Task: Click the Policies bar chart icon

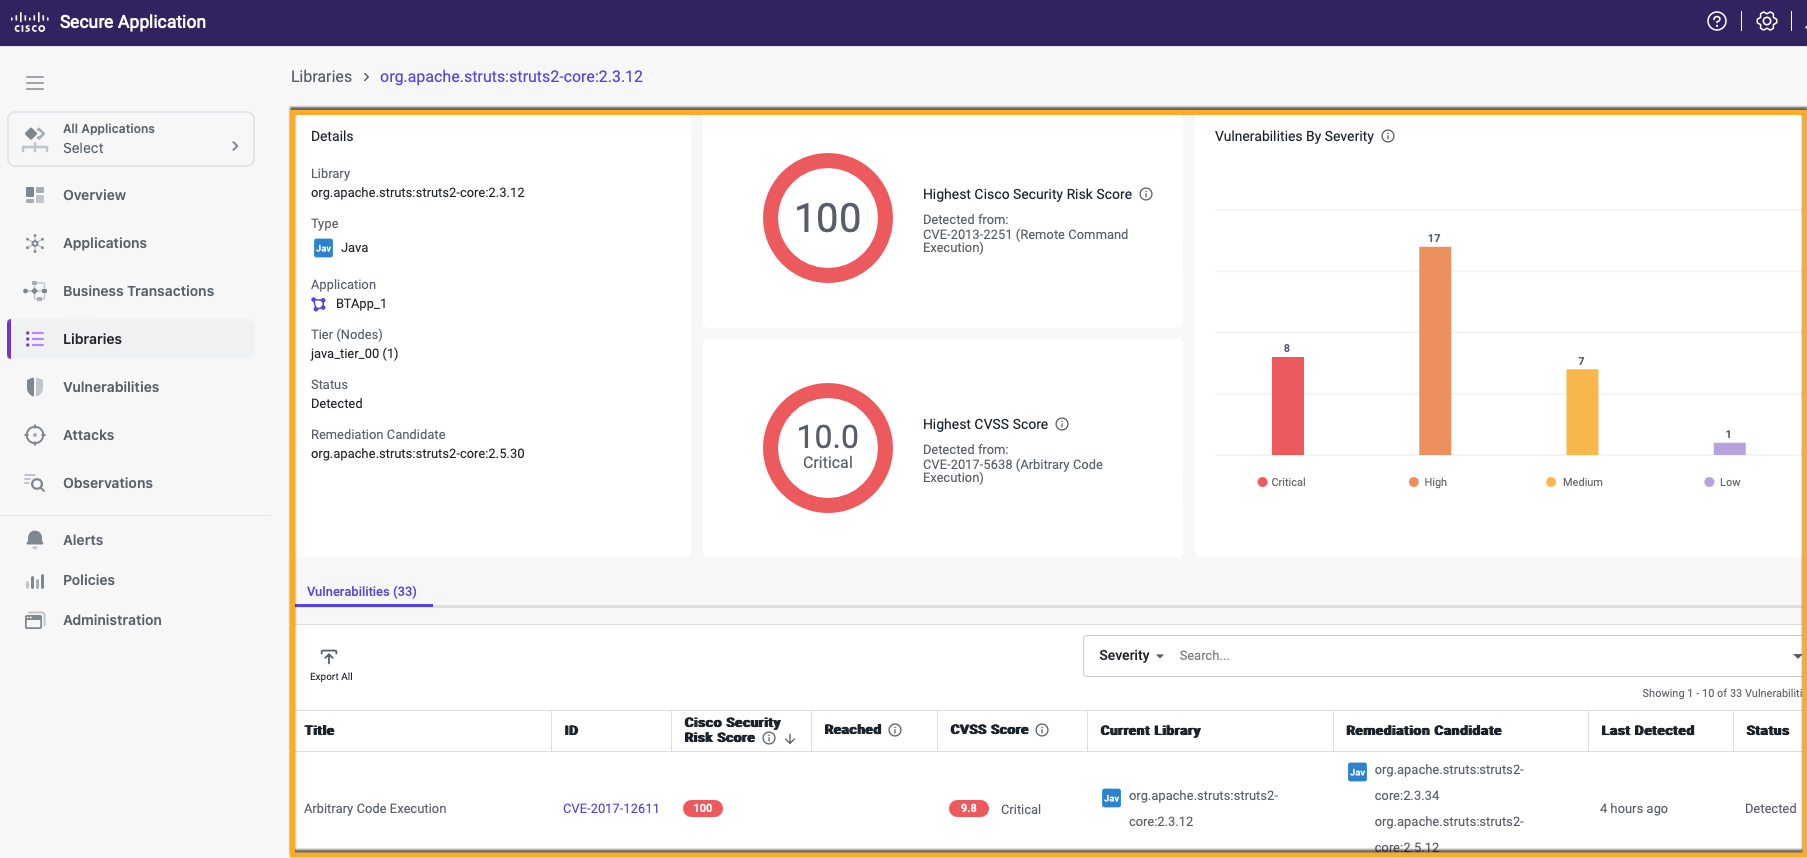Action: tap(35, 580)
